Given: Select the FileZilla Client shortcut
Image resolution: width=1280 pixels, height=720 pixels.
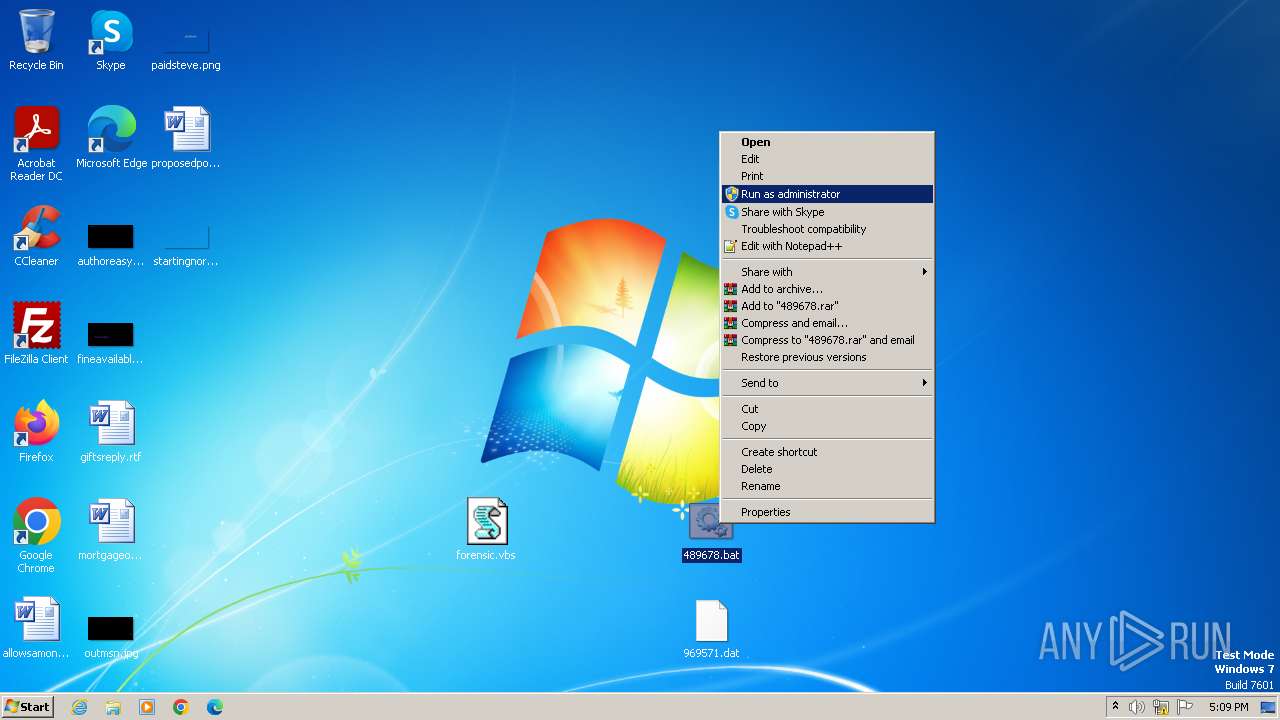Looking at the screenshot, I should 36,333.
